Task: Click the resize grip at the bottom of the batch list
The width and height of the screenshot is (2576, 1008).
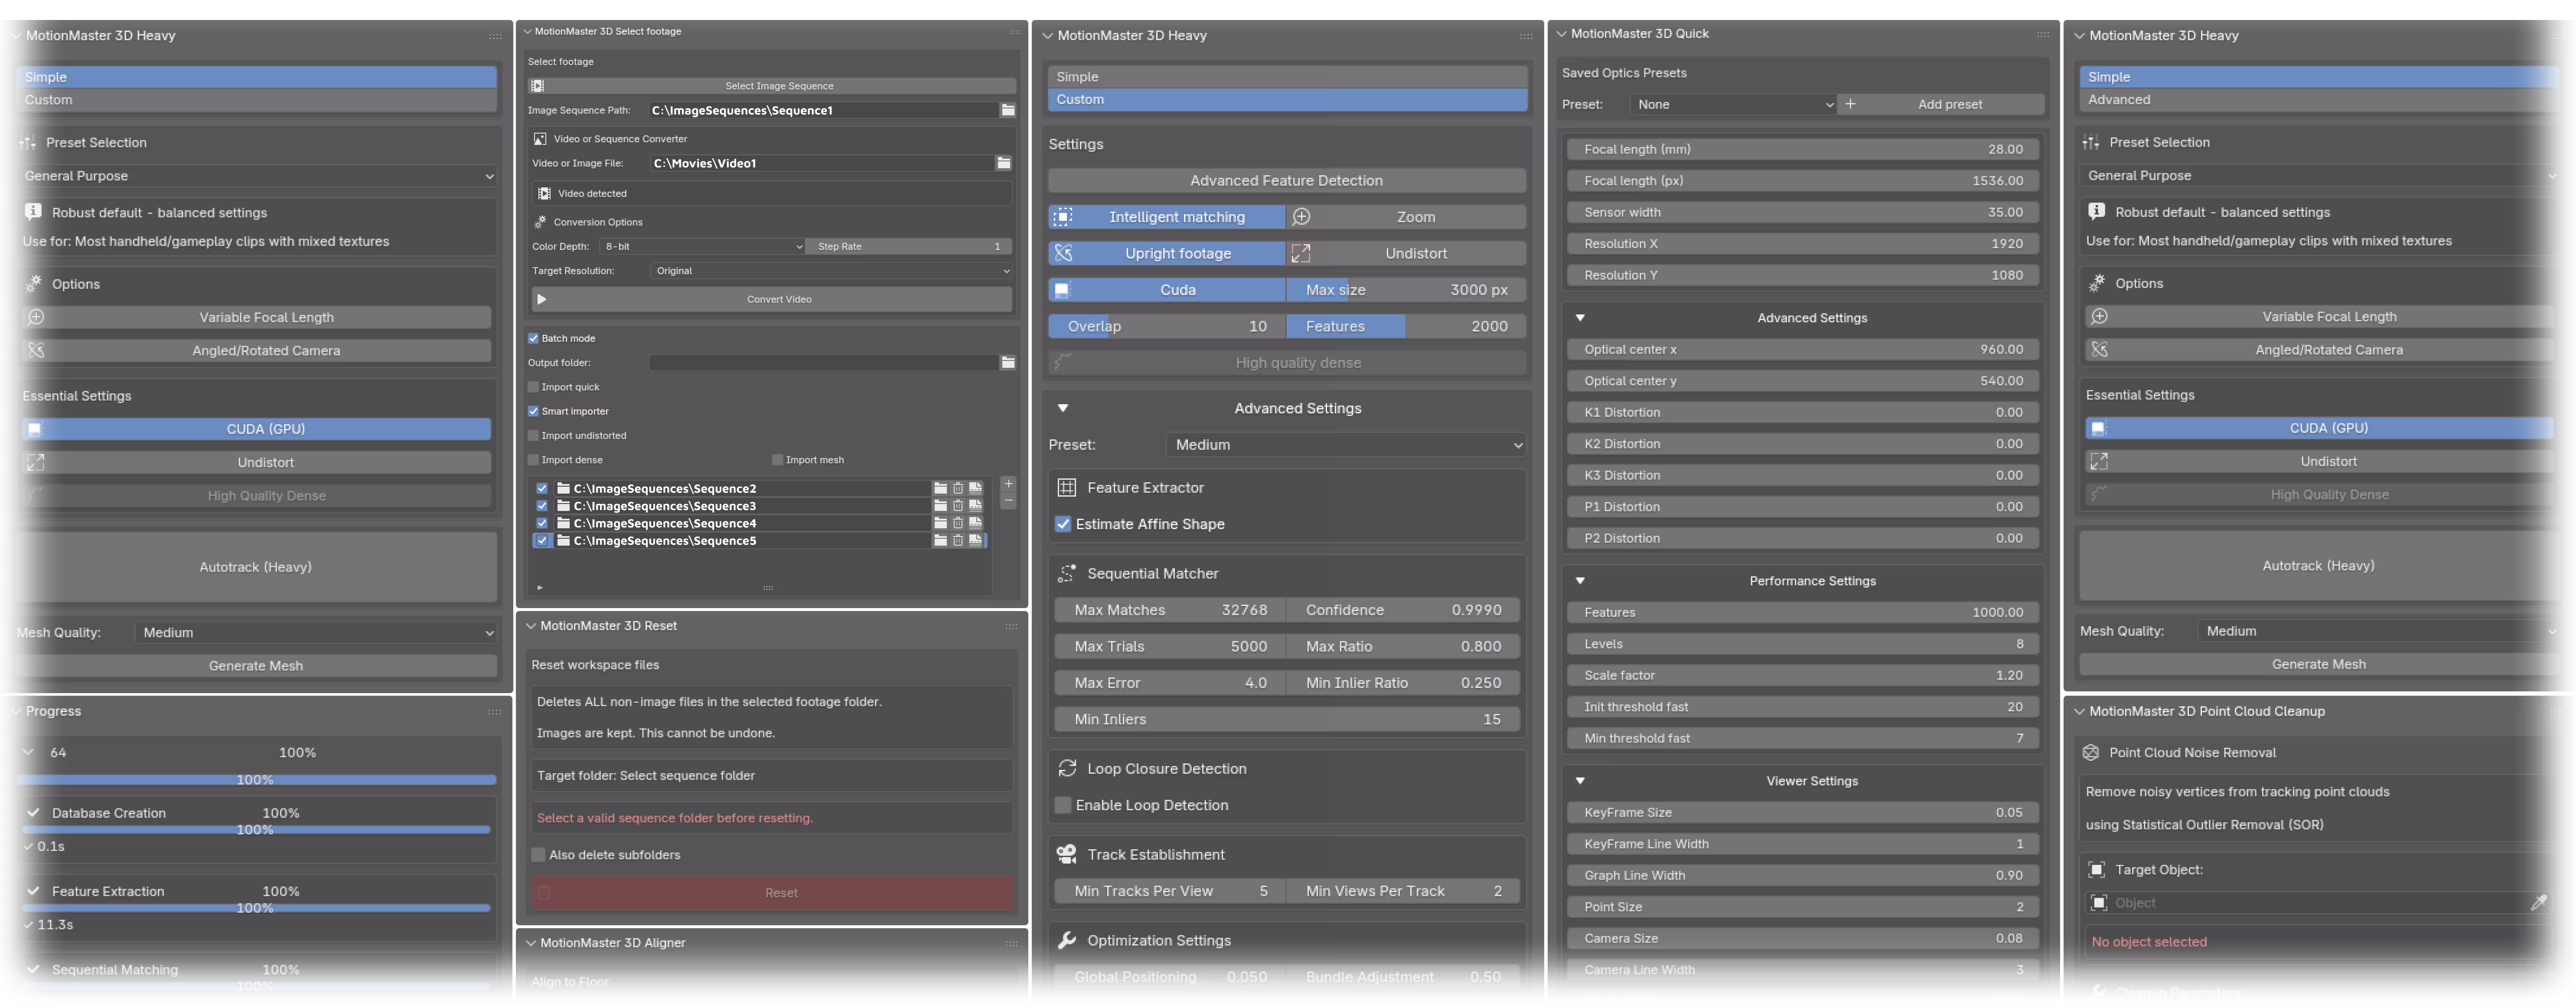Action: [768, 588]
